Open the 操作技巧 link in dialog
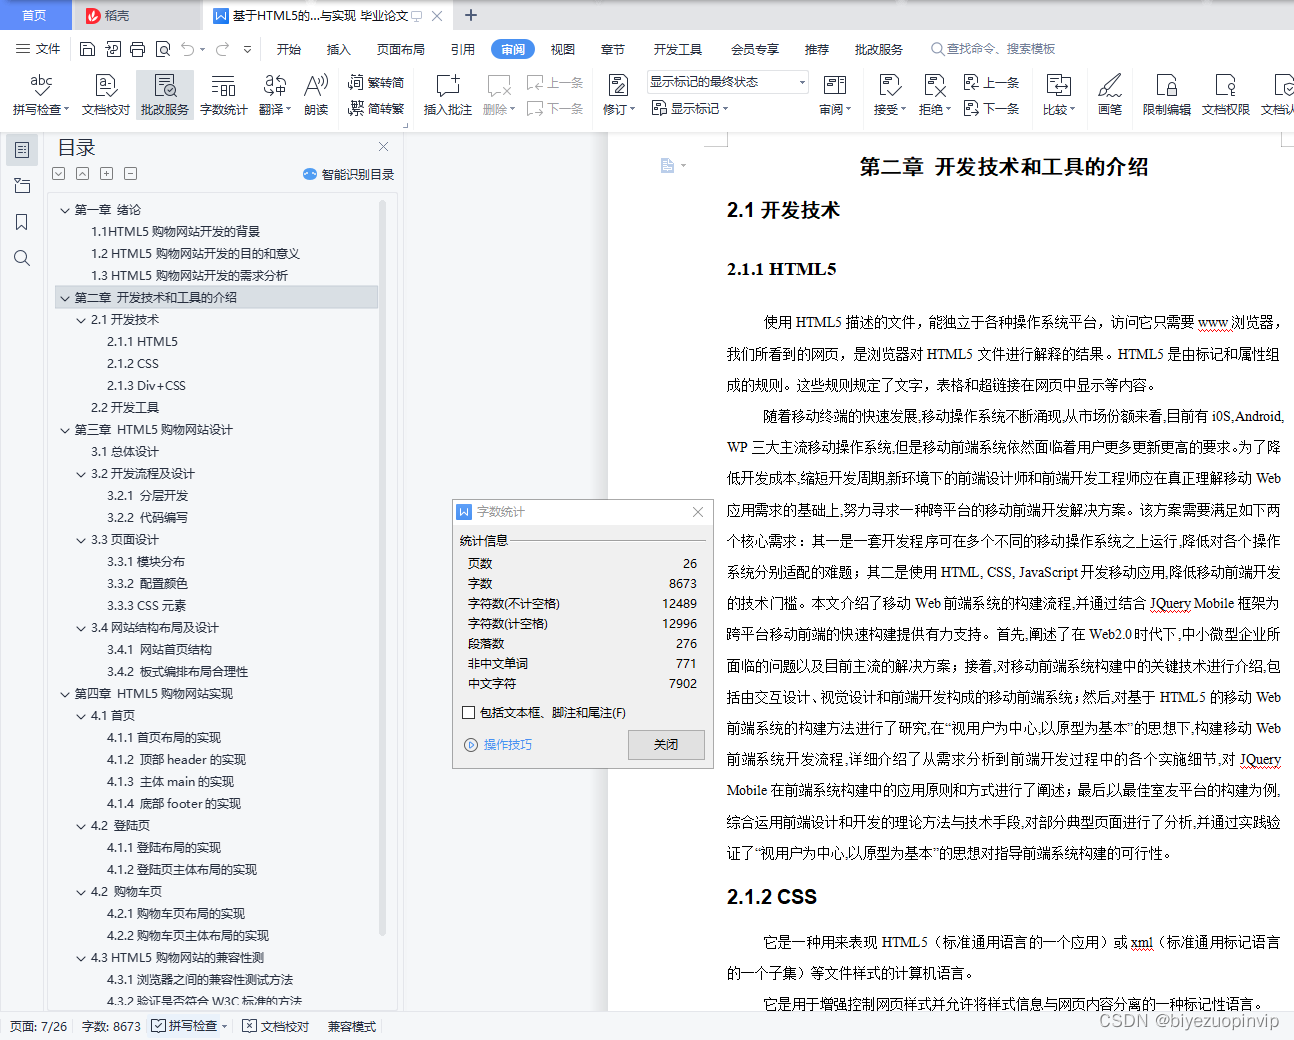 [x=498, y=745]
